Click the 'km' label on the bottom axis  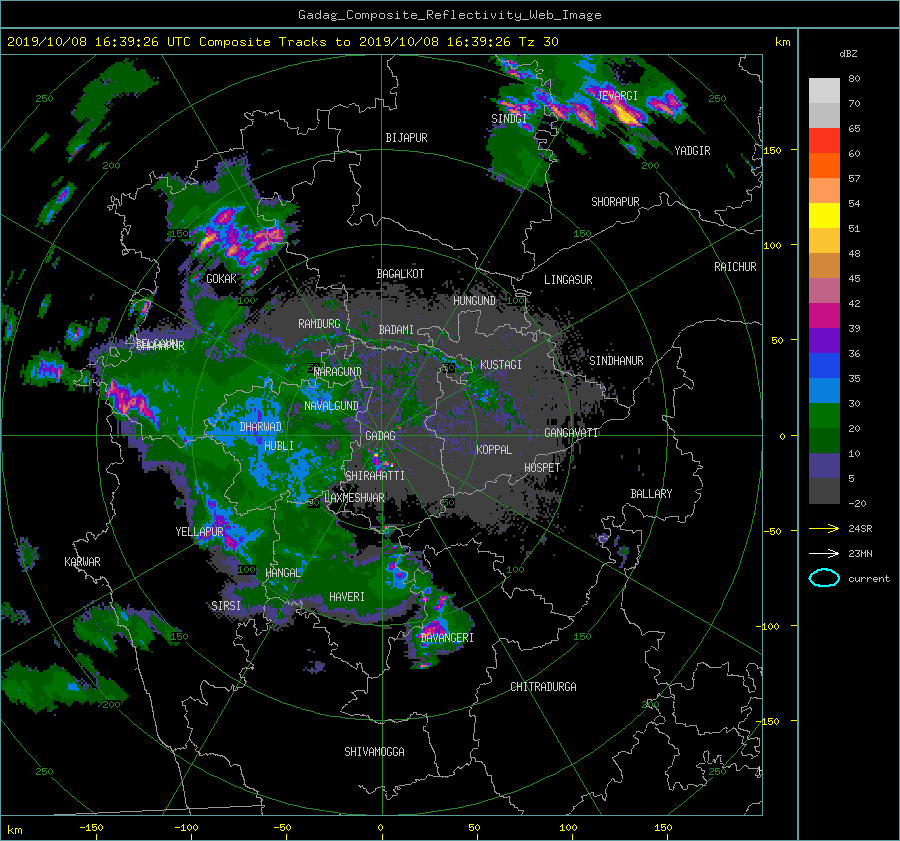(x=15, y=830)
